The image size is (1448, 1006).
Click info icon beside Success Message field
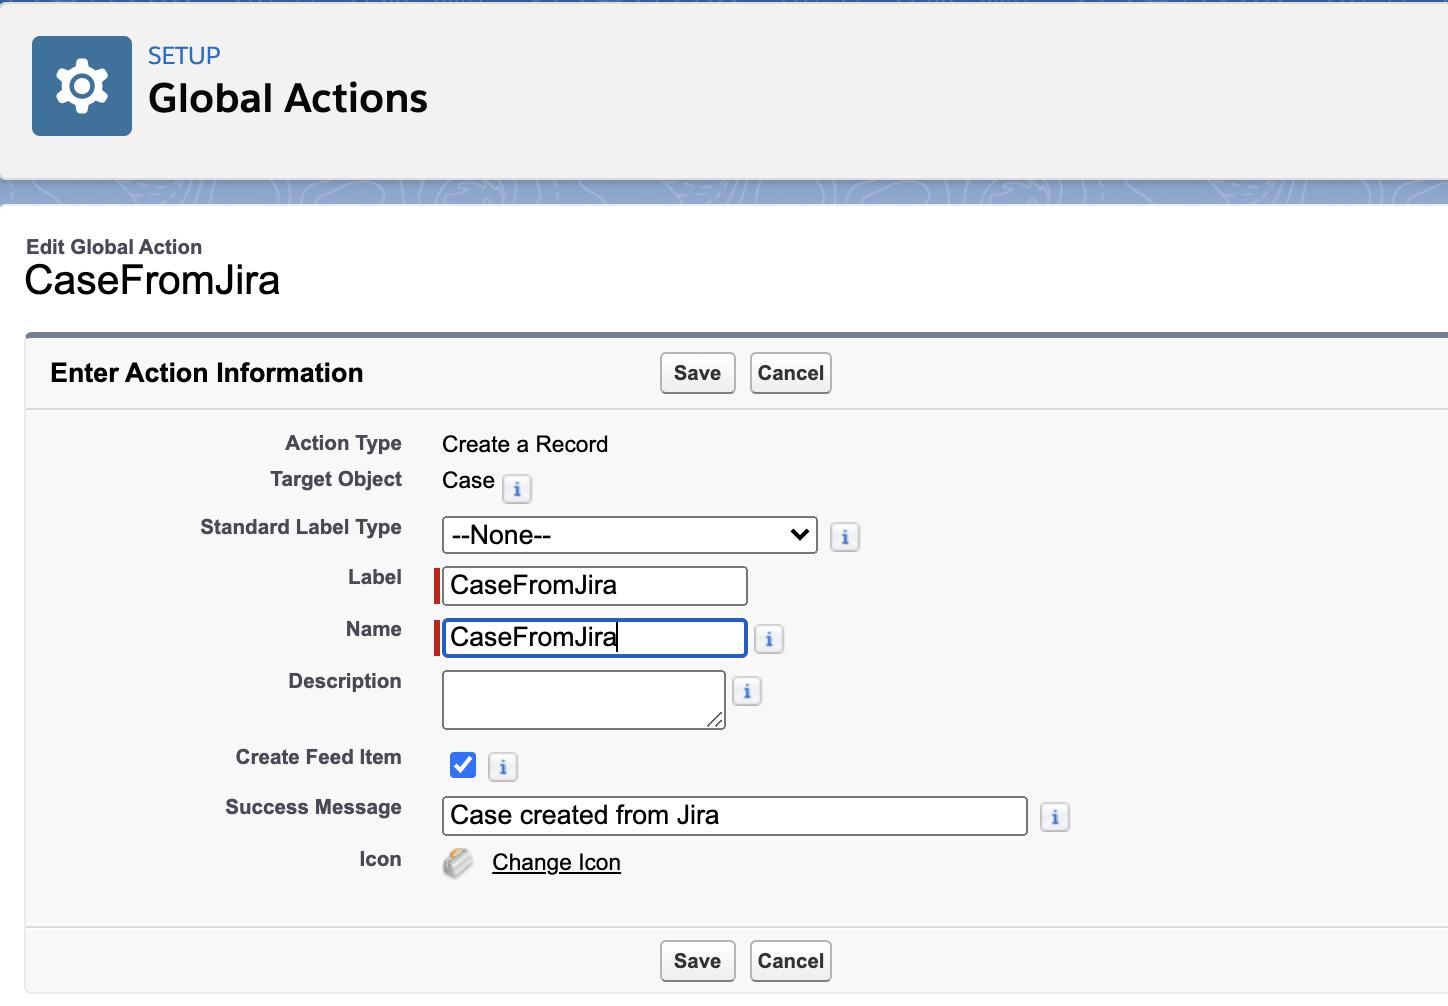1054,817
